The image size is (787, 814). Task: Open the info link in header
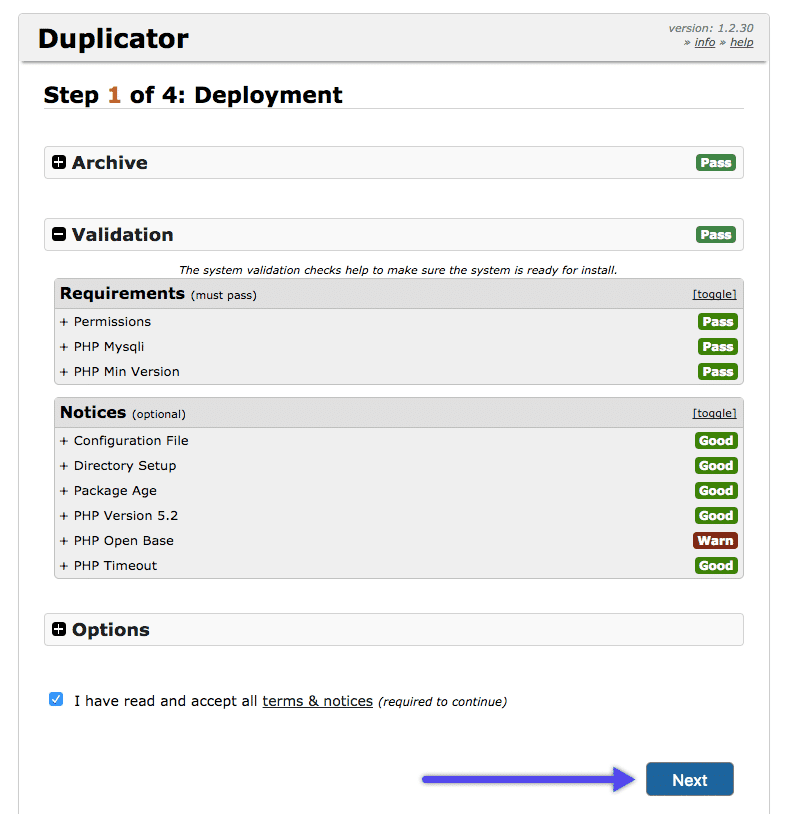[704, 43]
